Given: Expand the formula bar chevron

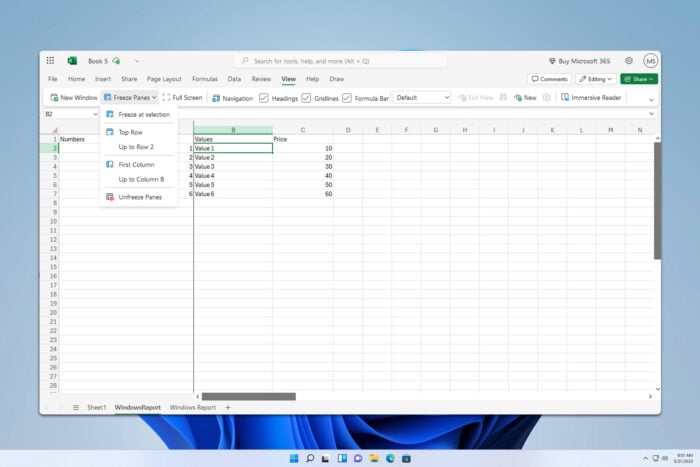Looking at the screenshot, I should [x=651, y=114].
